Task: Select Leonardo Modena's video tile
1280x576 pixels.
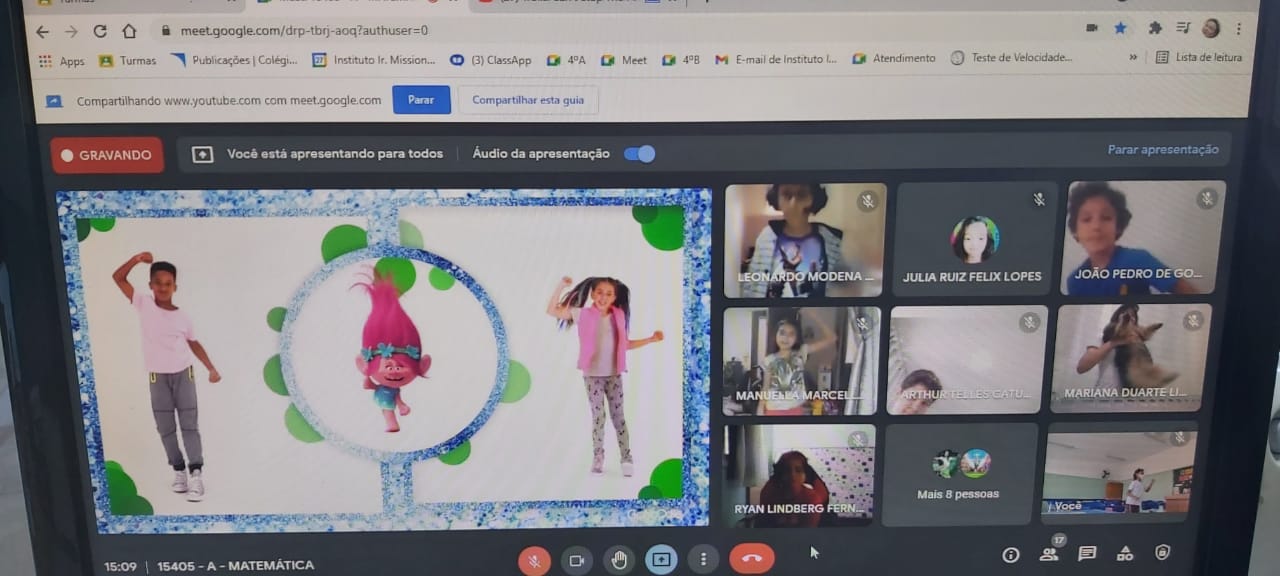Action: pos(805,240)
